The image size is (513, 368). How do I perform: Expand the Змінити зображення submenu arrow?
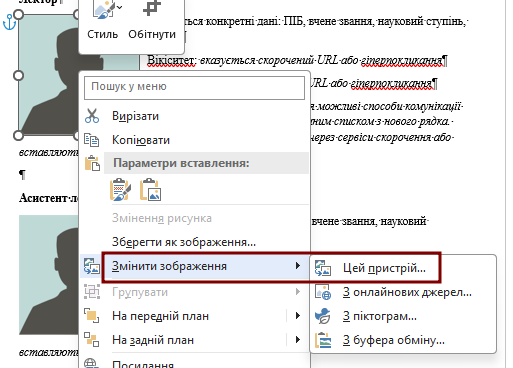[x=298, y=266]
